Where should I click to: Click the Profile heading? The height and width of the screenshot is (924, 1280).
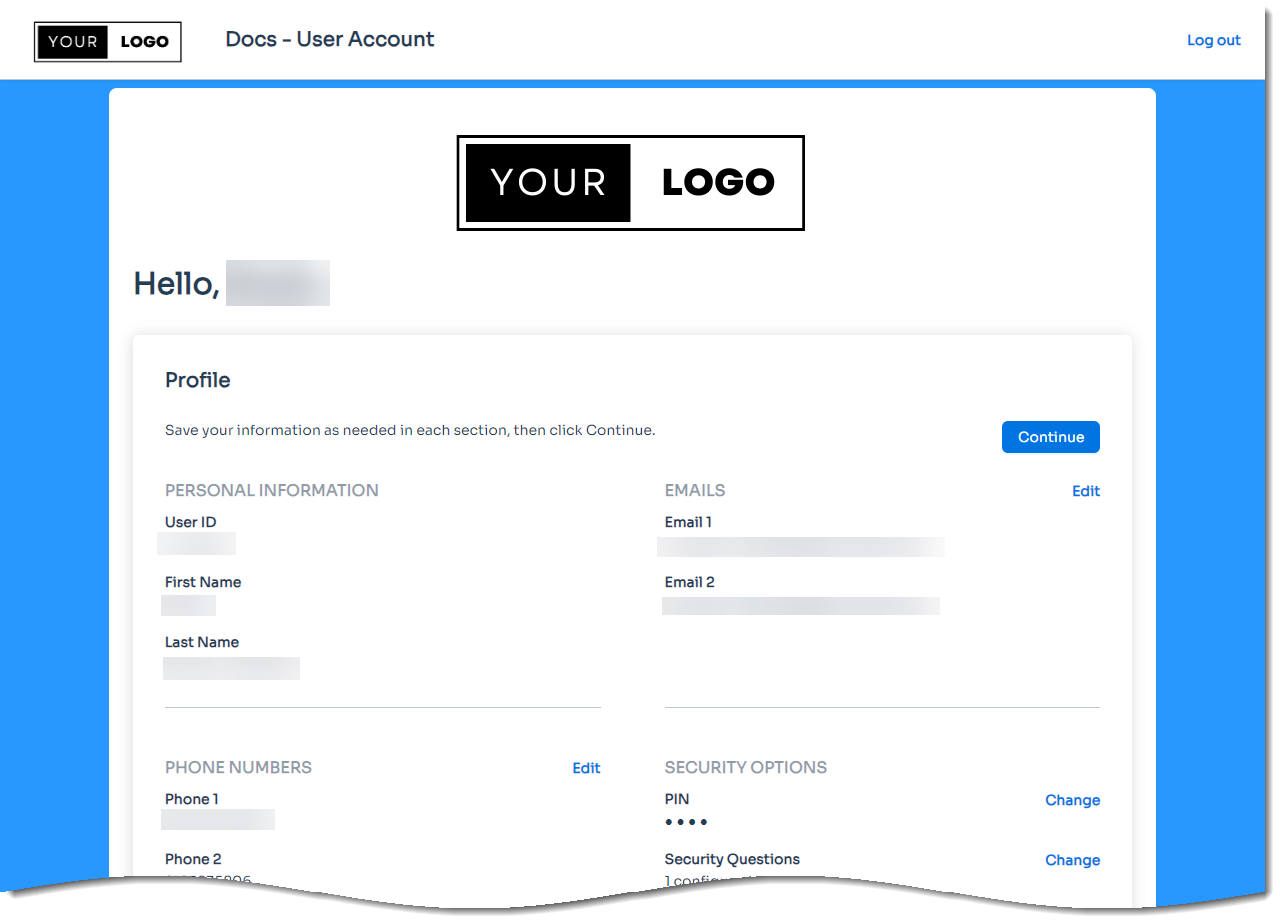[198, 380]
